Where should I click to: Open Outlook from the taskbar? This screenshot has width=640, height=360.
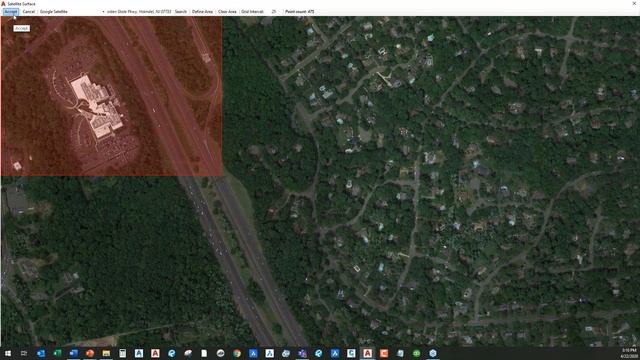pos(41,353)
